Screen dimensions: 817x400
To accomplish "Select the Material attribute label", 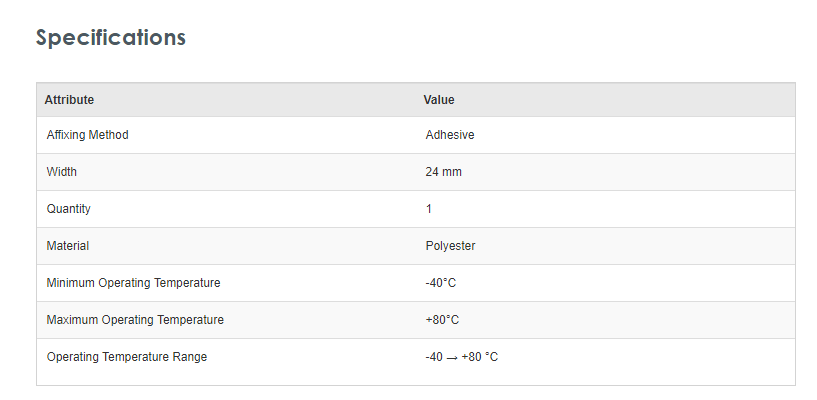I will tap(68, 246).
